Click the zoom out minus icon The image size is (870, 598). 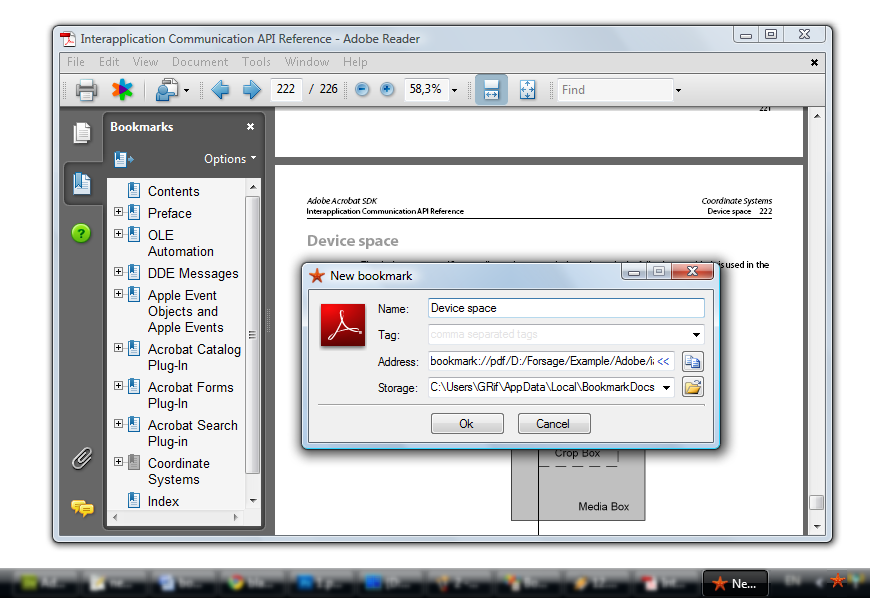362,89
